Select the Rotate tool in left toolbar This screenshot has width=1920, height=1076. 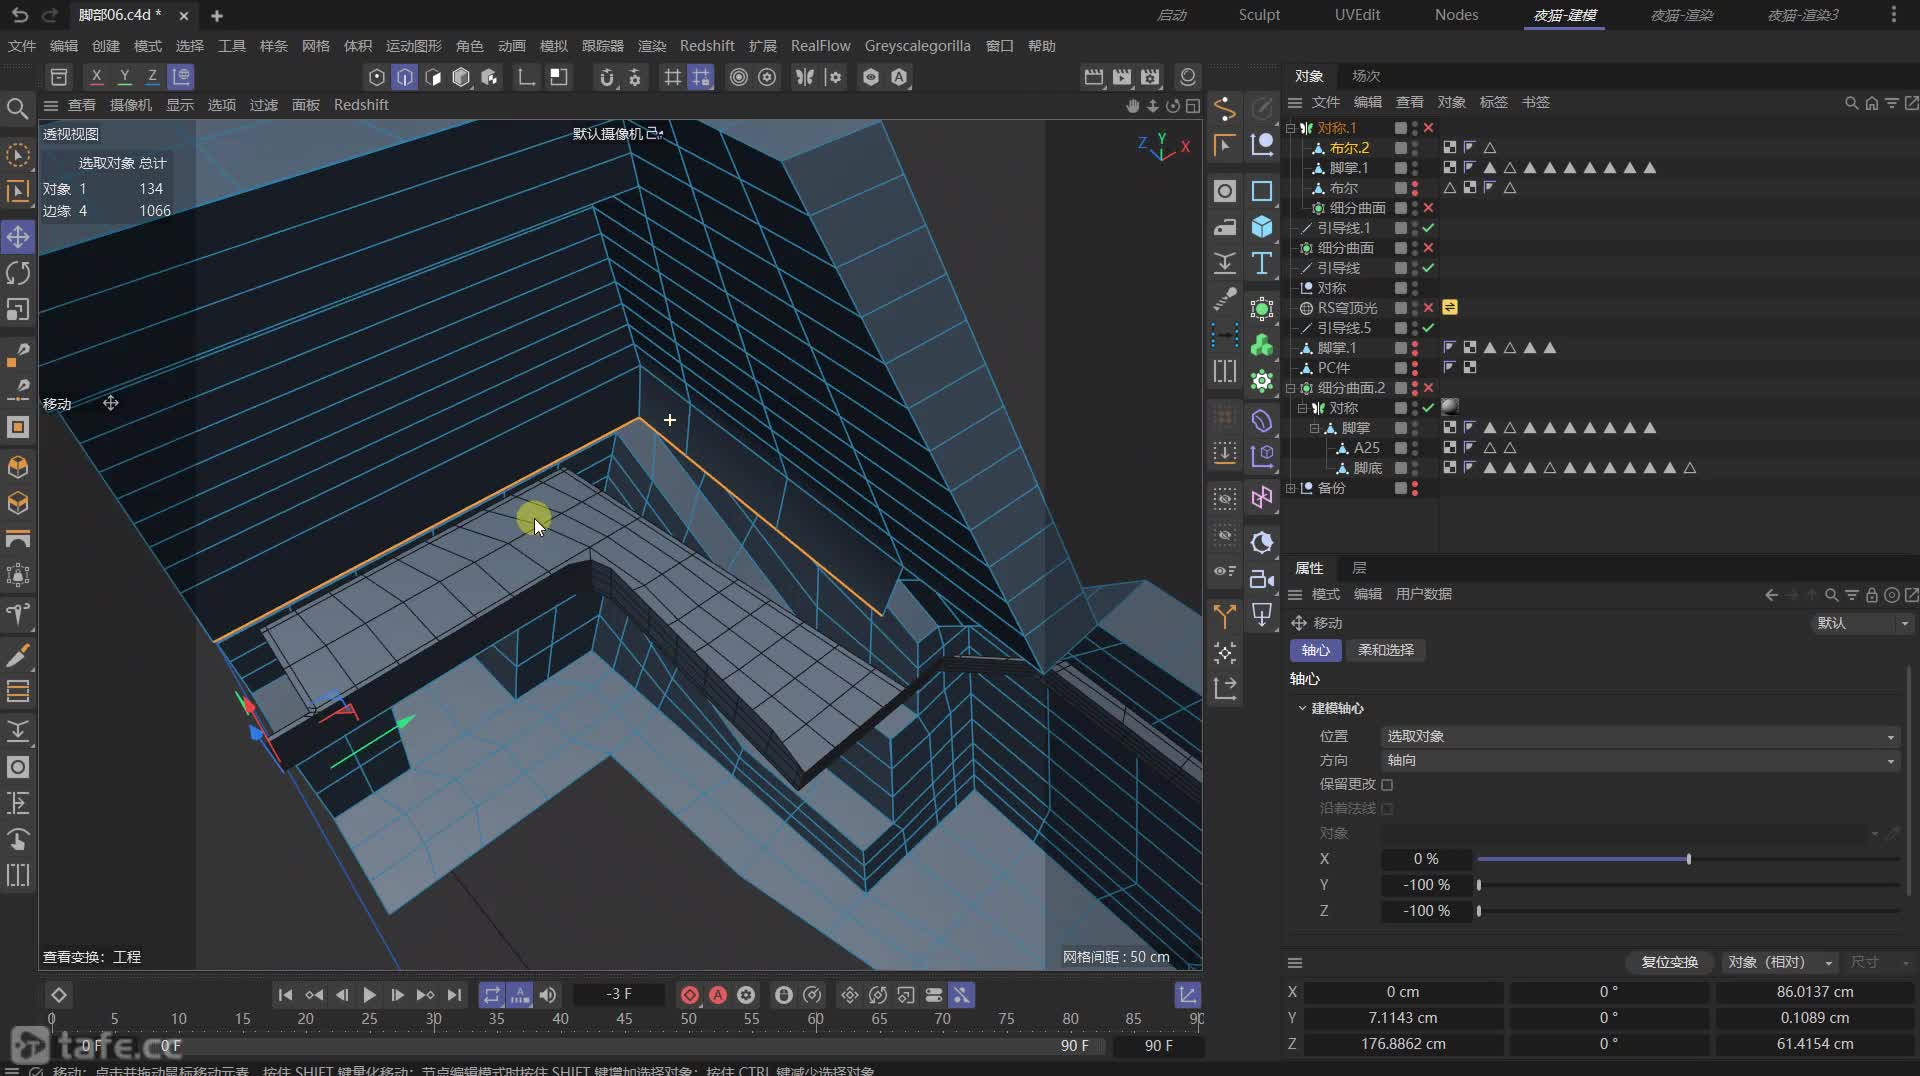coord(18,273)
